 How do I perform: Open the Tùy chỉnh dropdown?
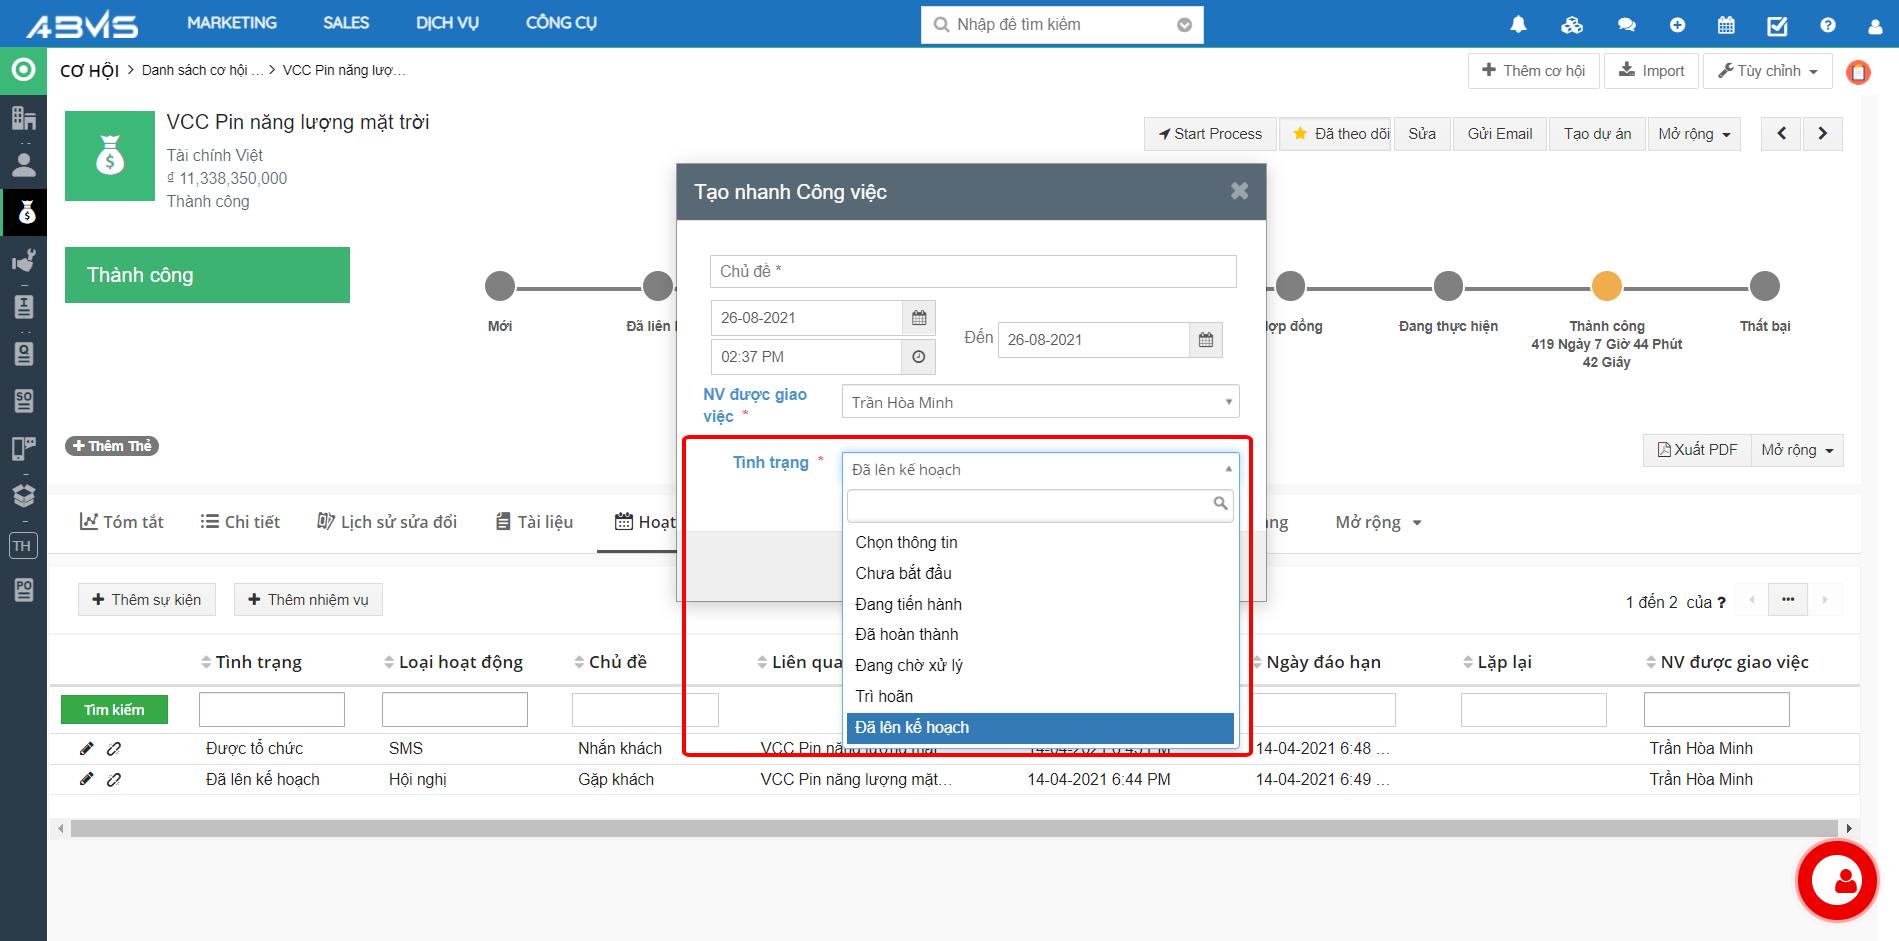[1767, 71]
